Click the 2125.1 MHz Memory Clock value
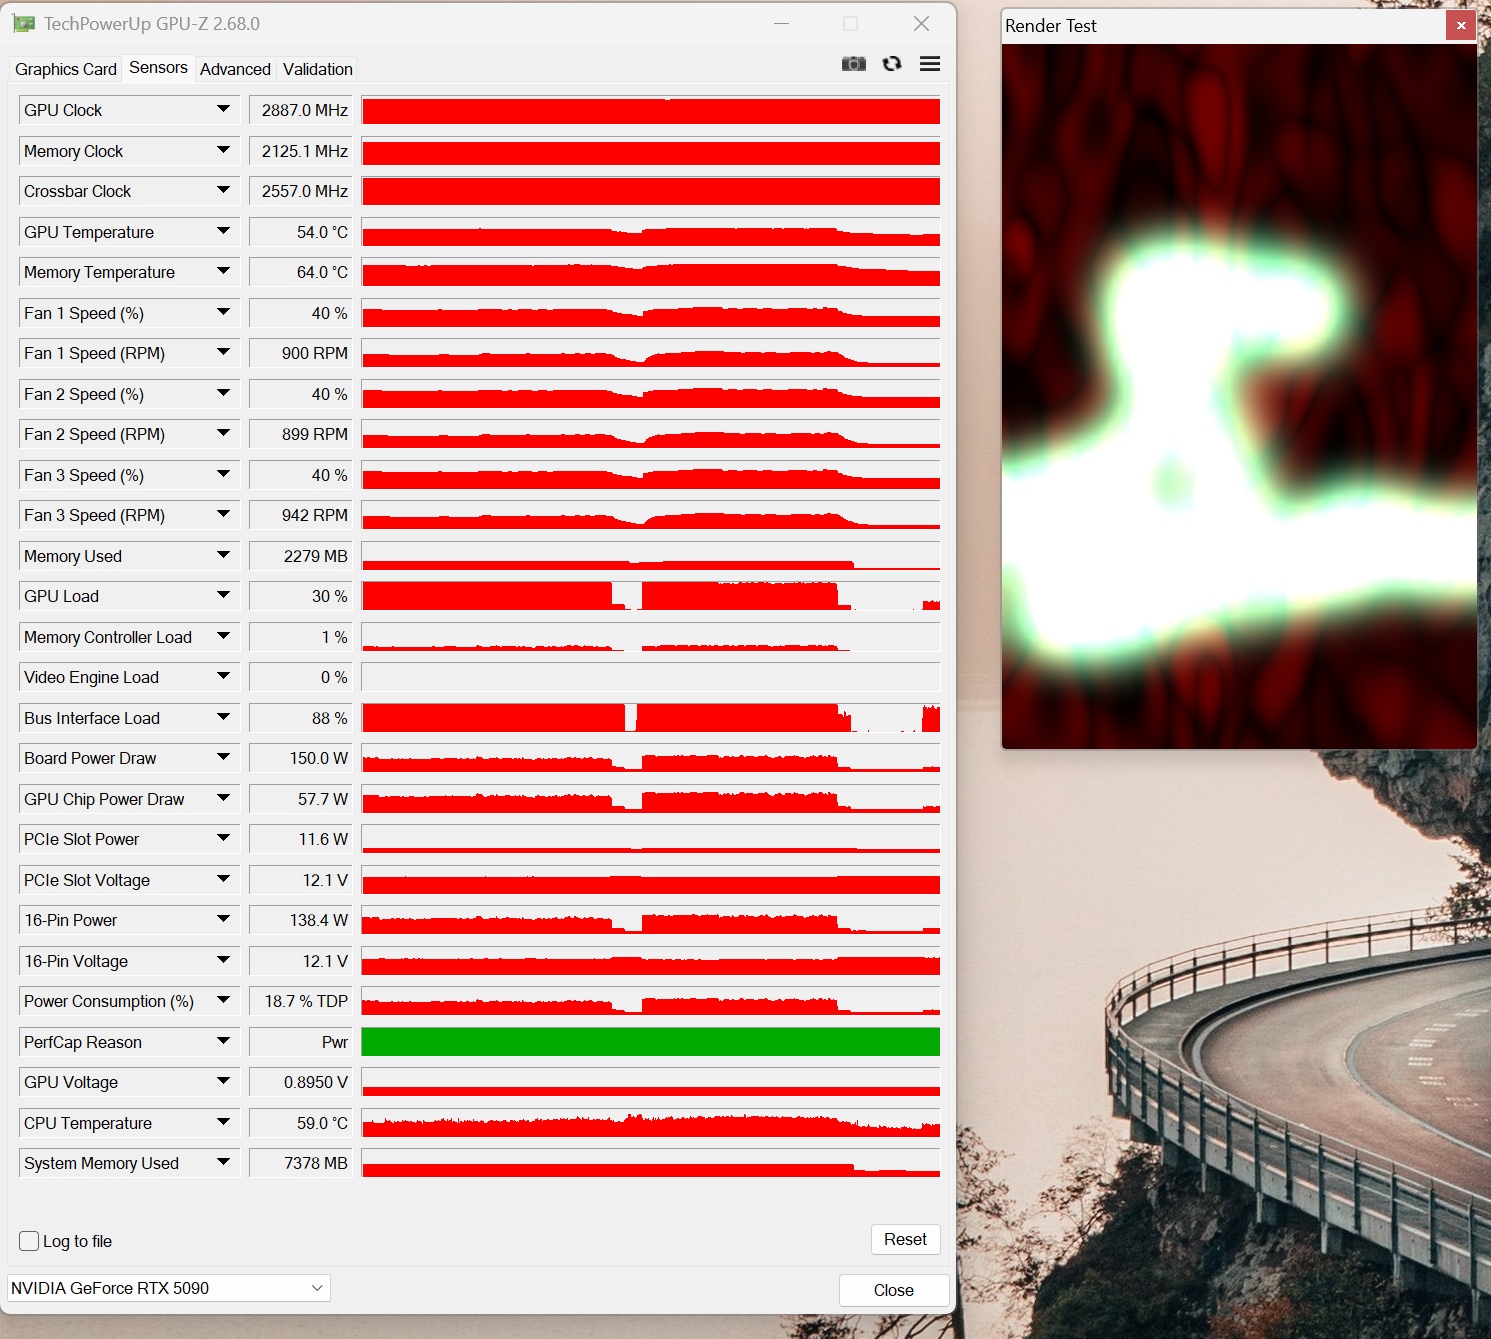The width and height of the screenshot is (1491, 1339). [x=301, y=151]
